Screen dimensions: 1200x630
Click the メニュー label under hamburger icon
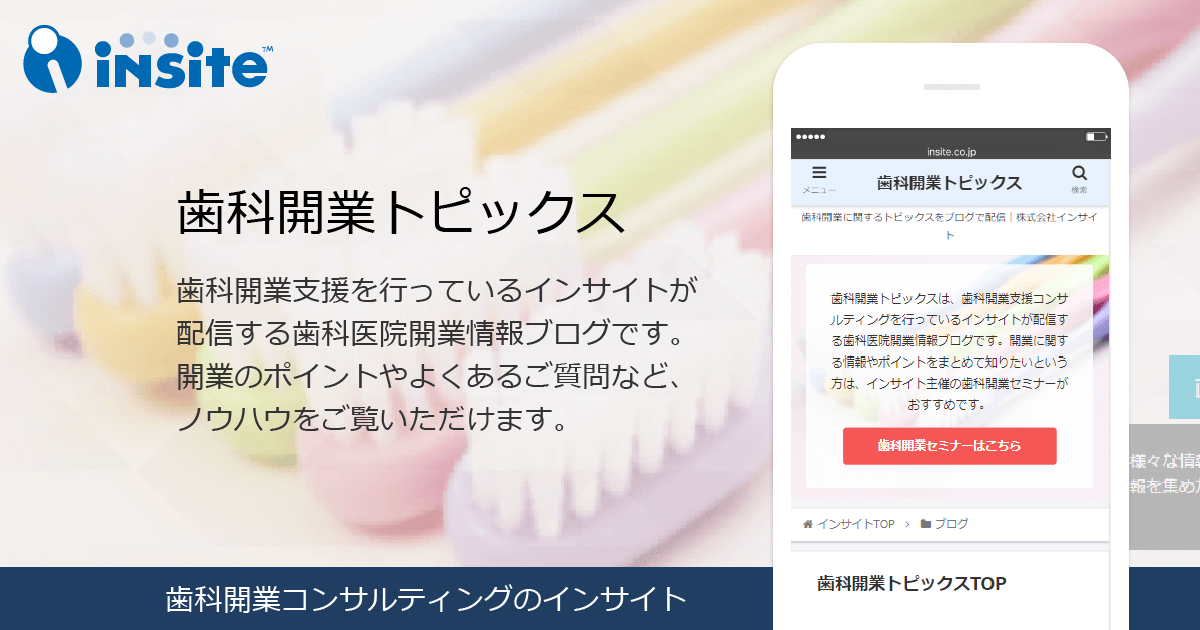pyautogui.click(x=819, y=190)
